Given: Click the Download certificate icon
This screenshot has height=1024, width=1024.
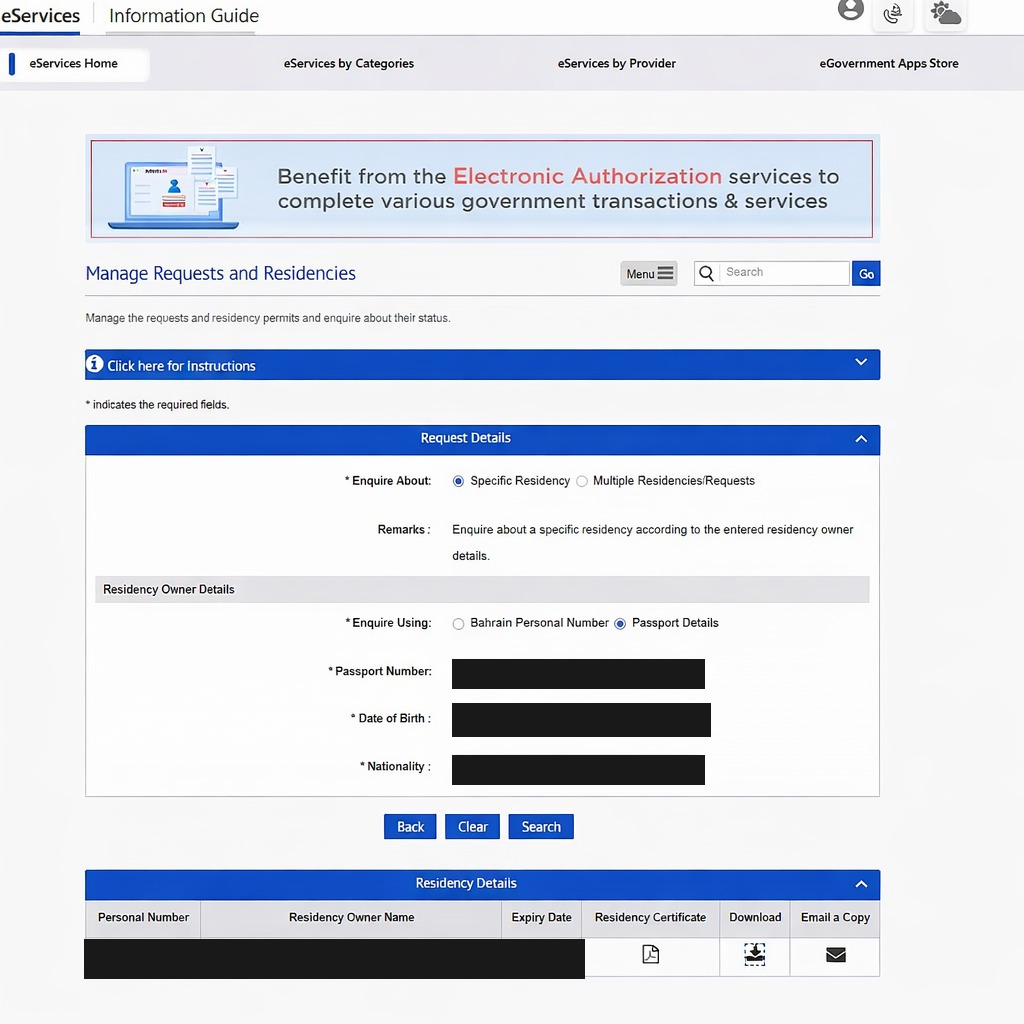Looking at the screenshot, I should coord(755,954).
